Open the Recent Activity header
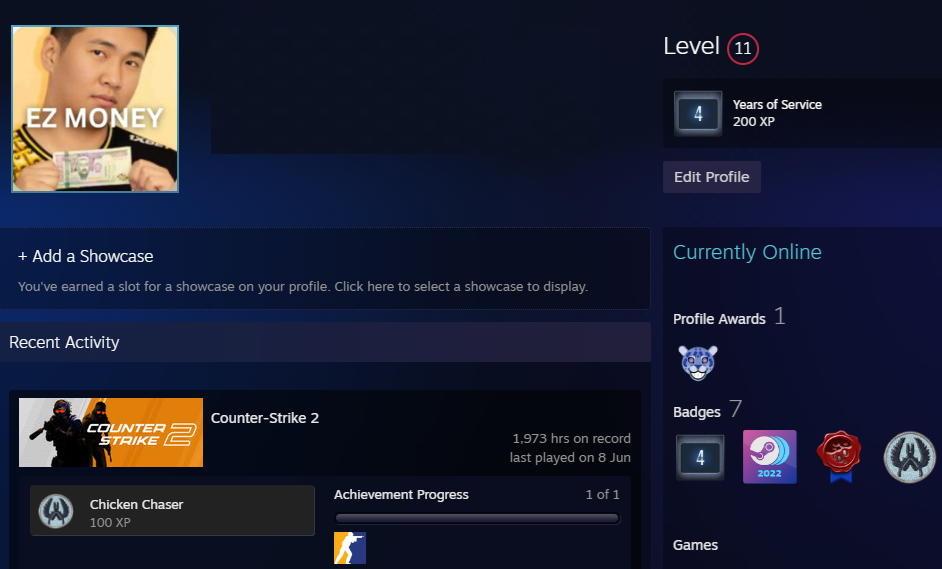 [64, 342]
